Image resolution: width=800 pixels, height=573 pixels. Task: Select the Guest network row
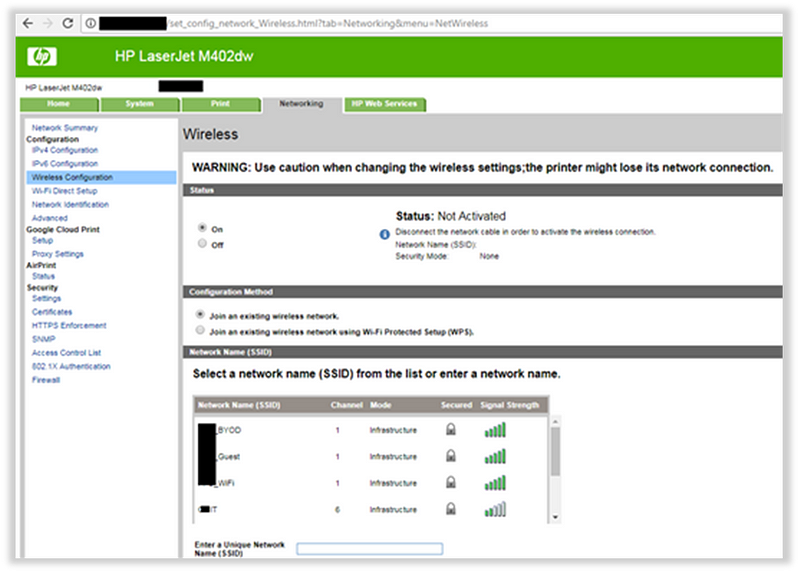tap(371, 457)
